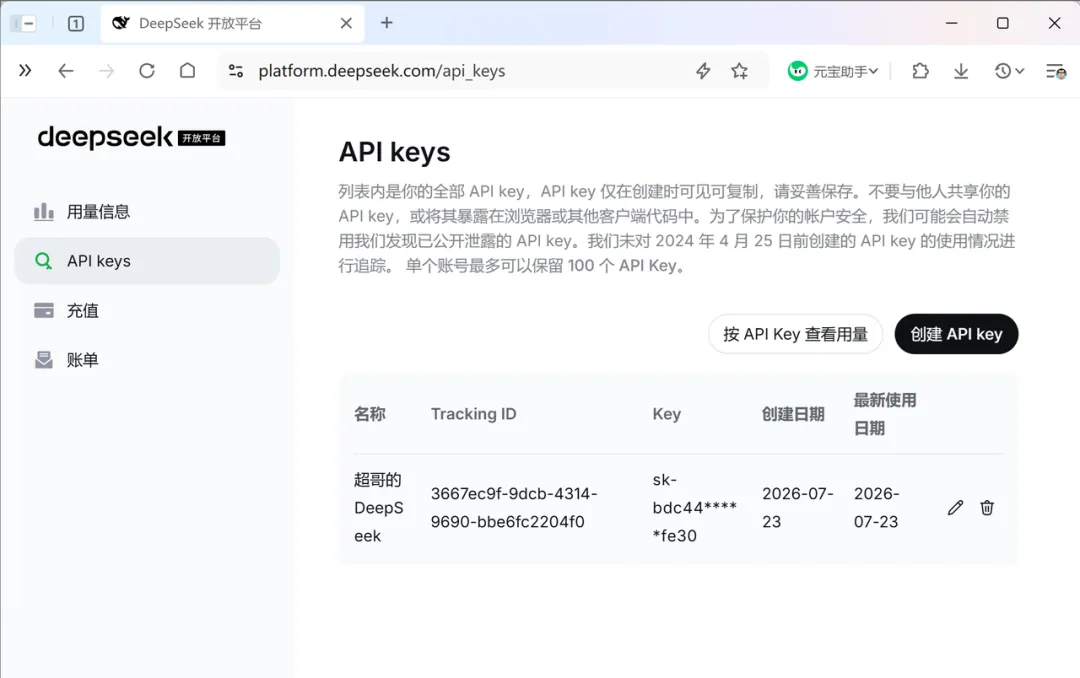The height and width of the screenshot is (678, 1080).
Task: Click the site settings icon in address bar
Action: pyautogui.click(x=236, y=71)
